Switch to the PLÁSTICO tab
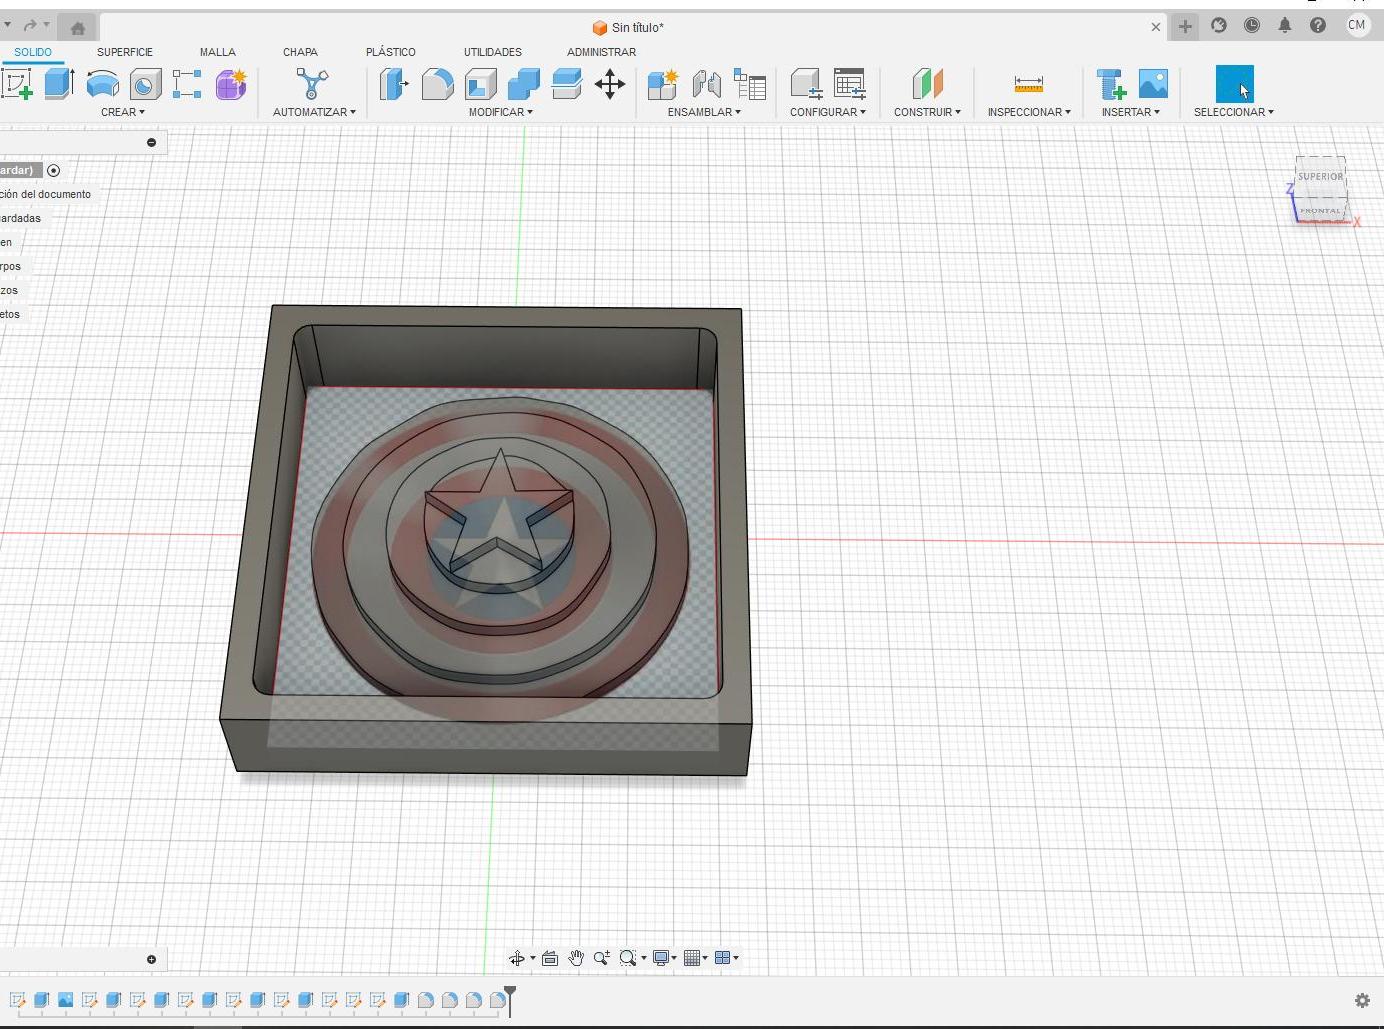This screenshot has width=1384, height=1029. 391,52
